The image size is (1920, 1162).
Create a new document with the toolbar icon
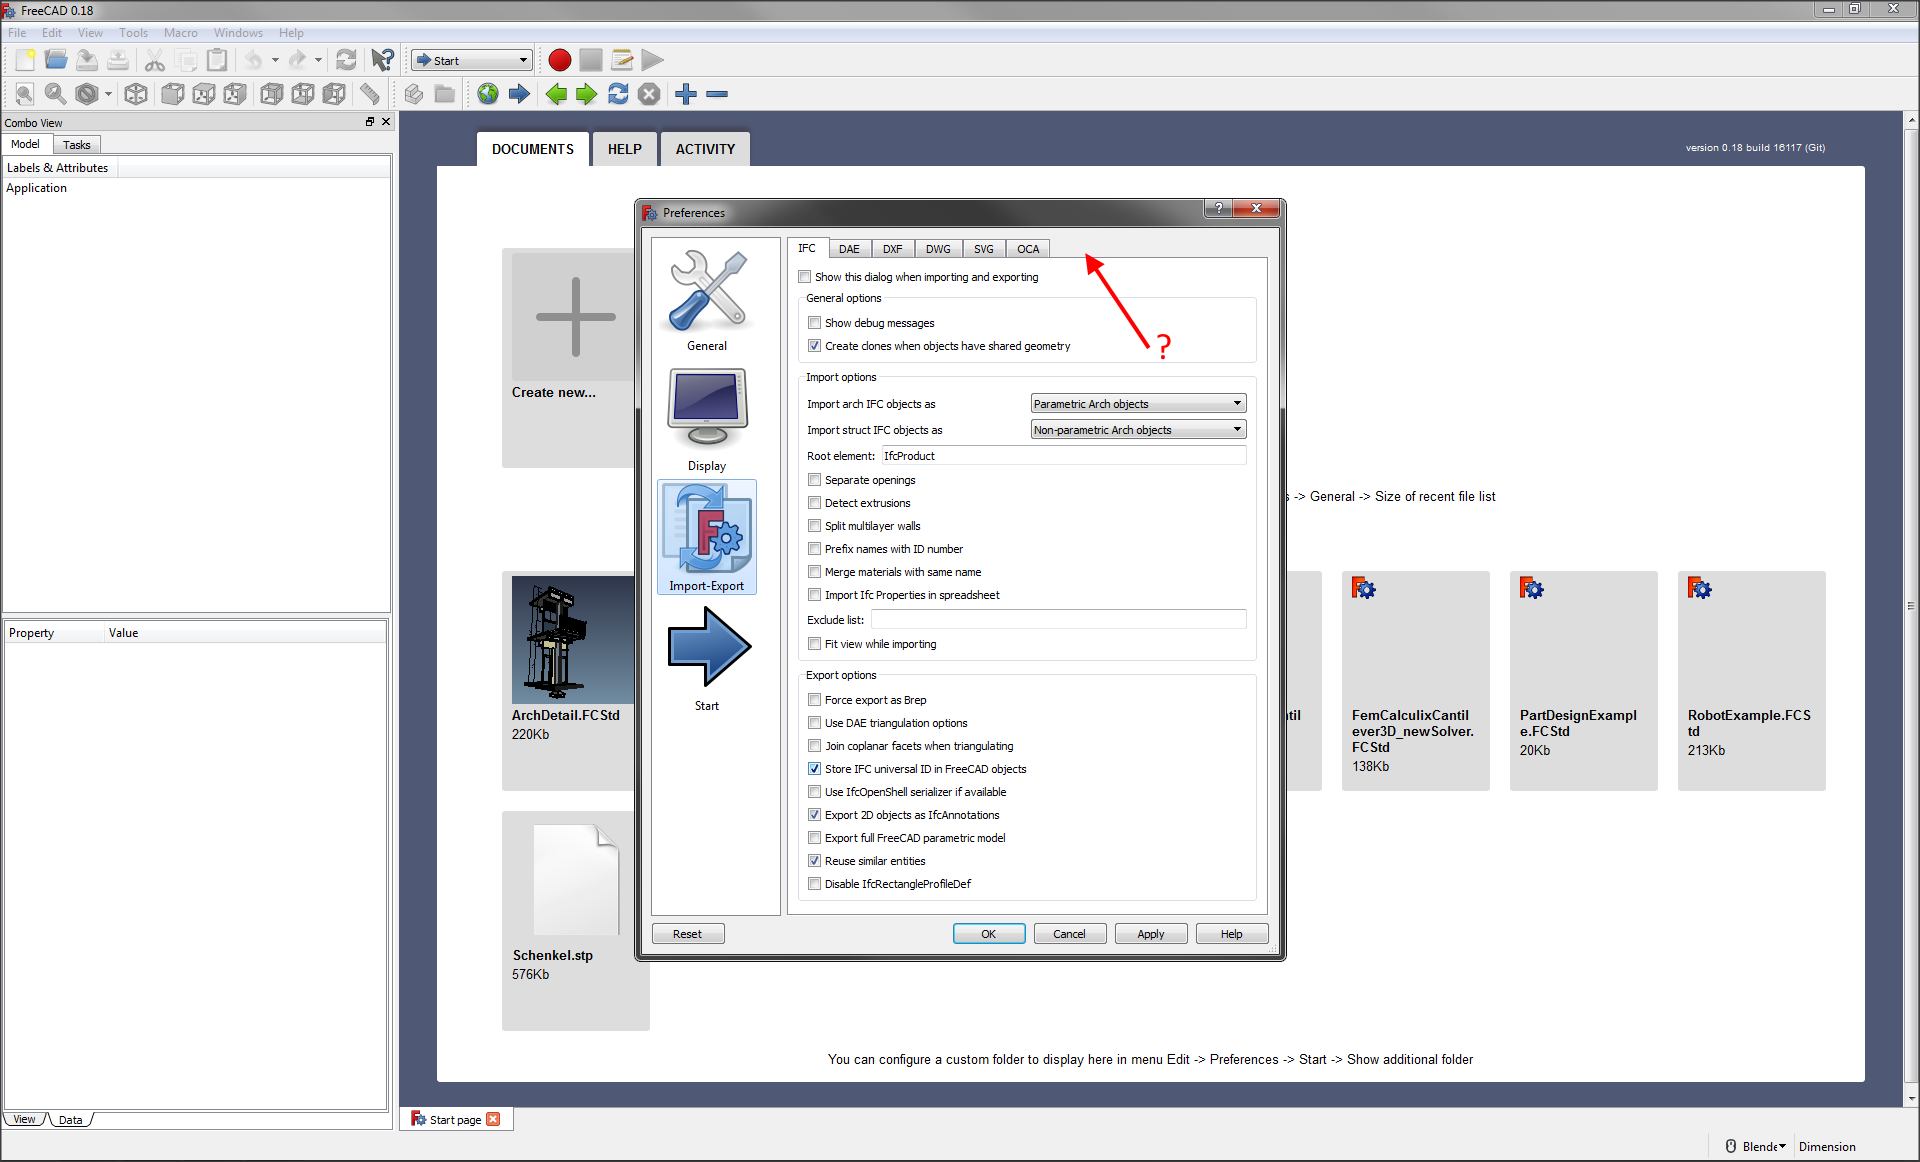(x=25, y=60)
